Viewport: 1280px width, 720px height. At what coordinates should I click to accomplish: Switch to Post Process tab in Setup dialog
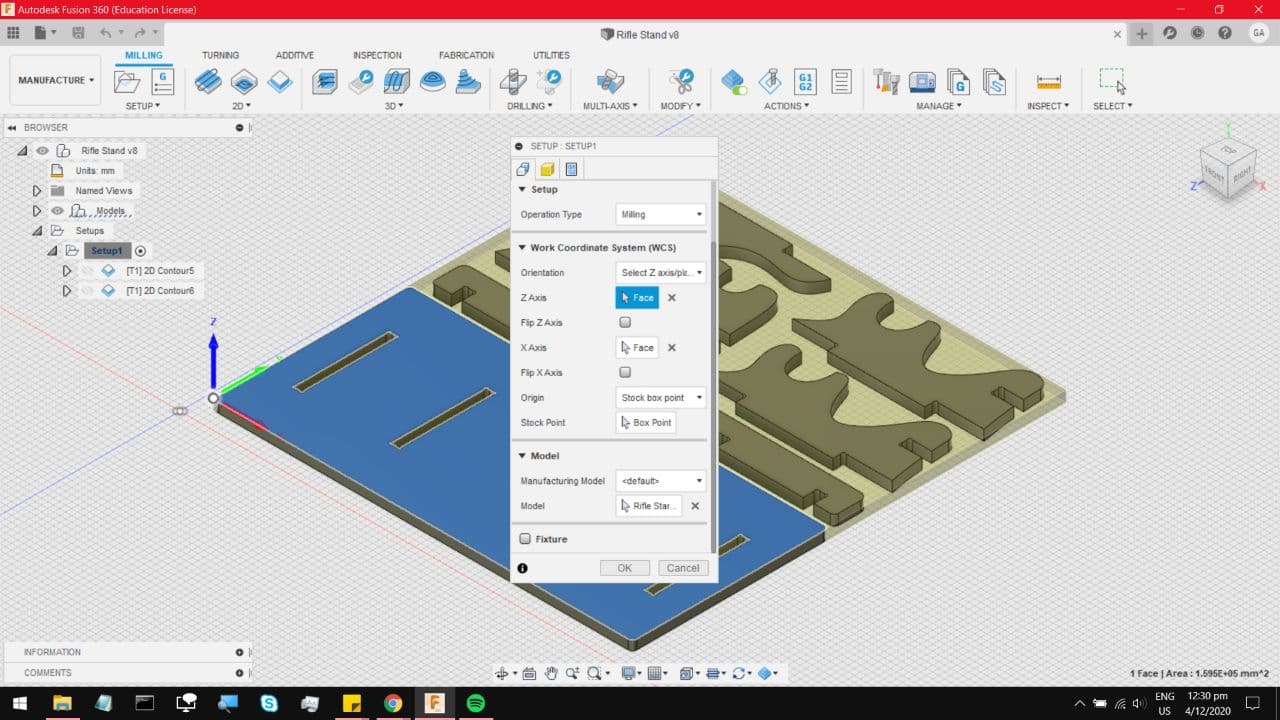[x=571, y=169]
